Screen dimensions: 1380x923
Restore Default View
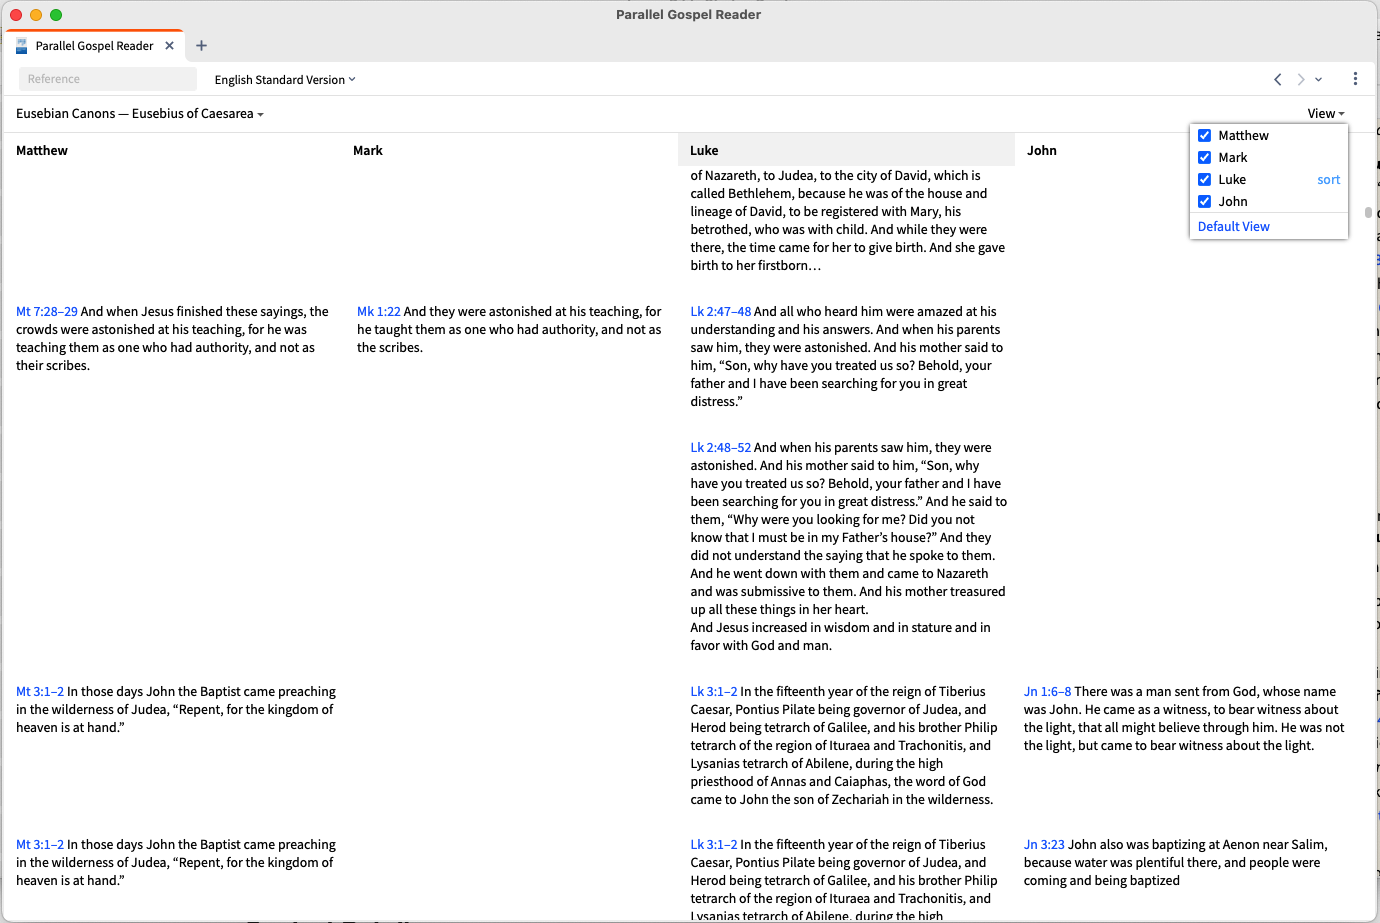pyautogui.click(x=1234, y=227)
